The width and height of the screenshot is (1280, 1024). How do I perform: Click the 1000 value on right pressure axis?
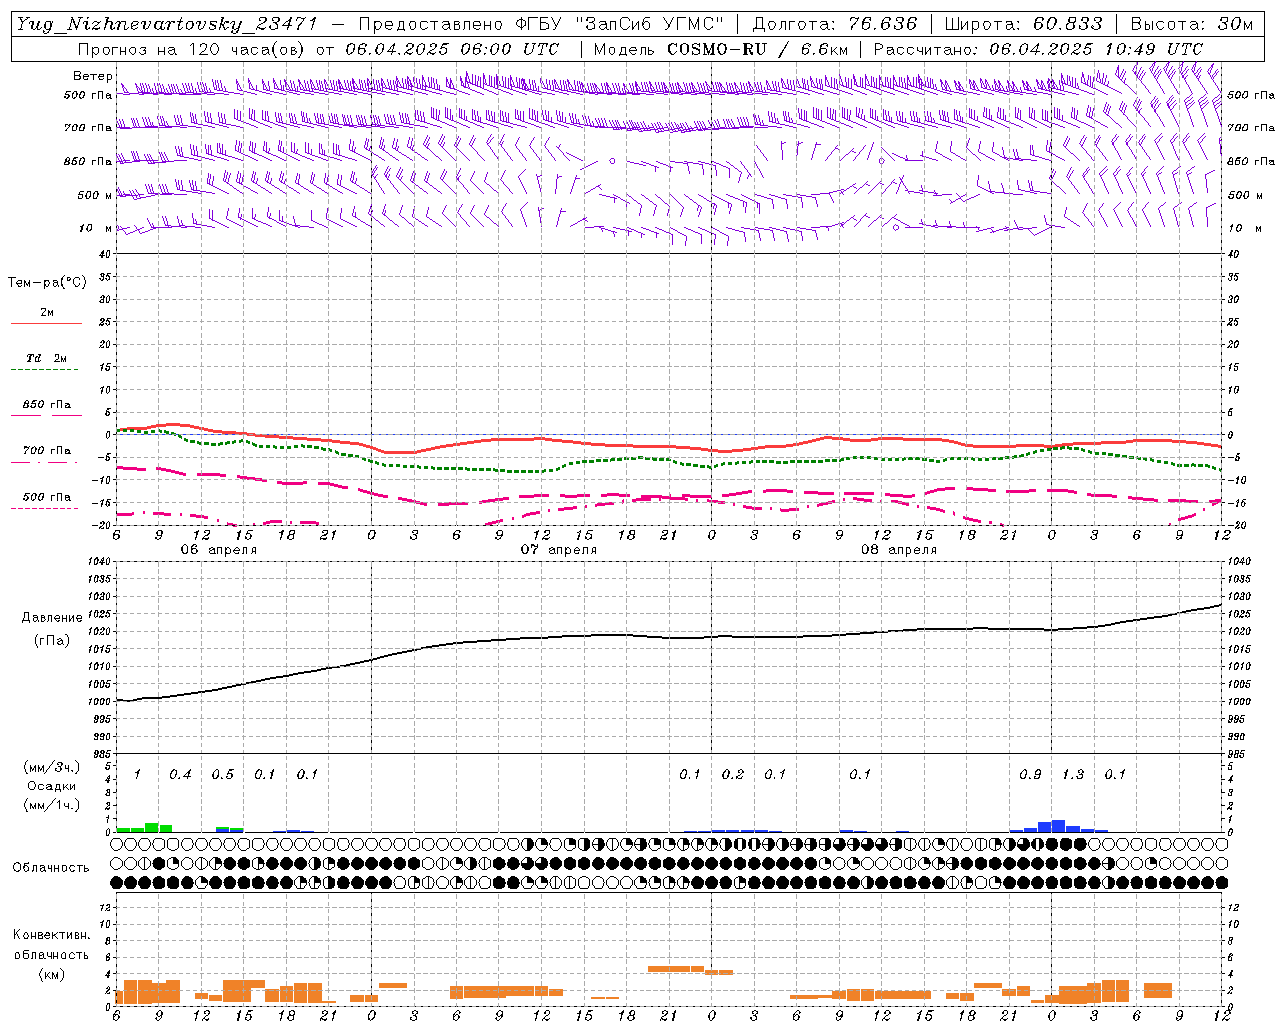1238,702
